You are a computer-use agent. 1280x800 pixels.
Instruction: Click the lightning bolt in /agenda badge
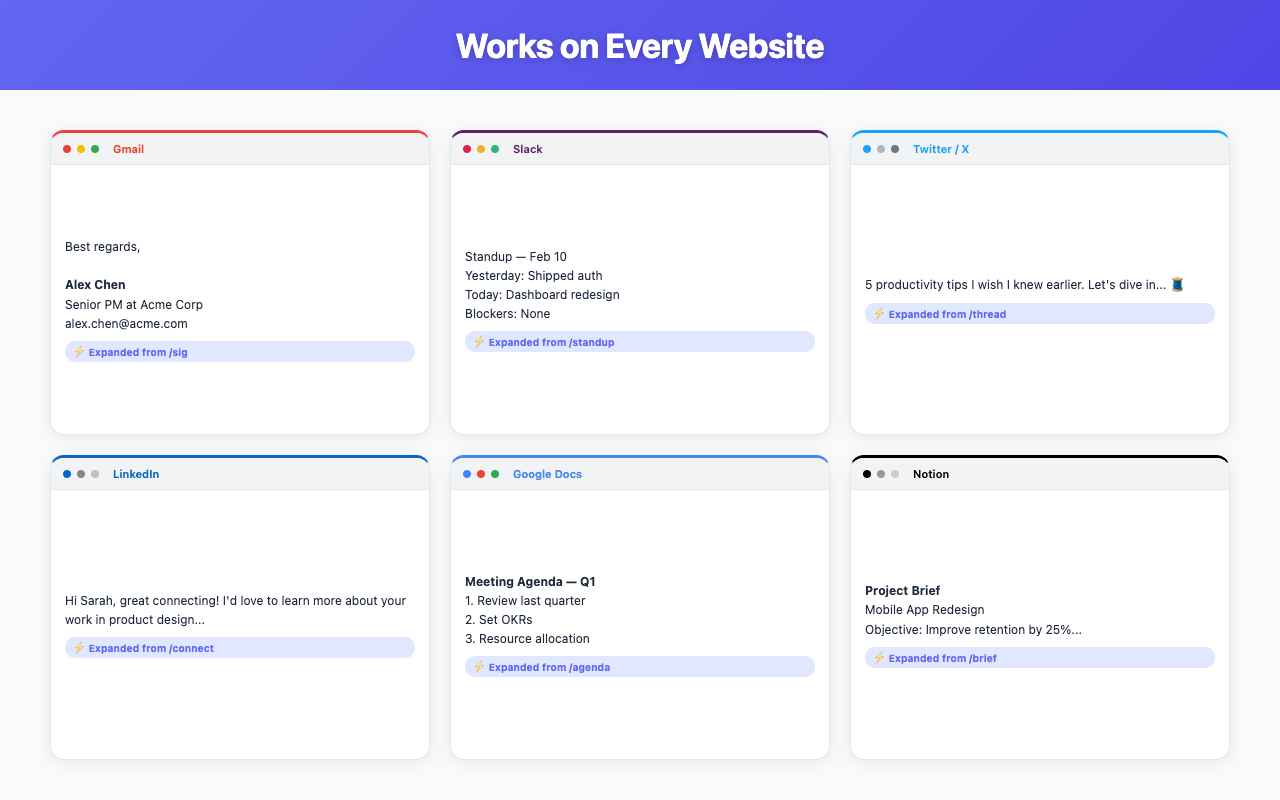click(478, 667)
